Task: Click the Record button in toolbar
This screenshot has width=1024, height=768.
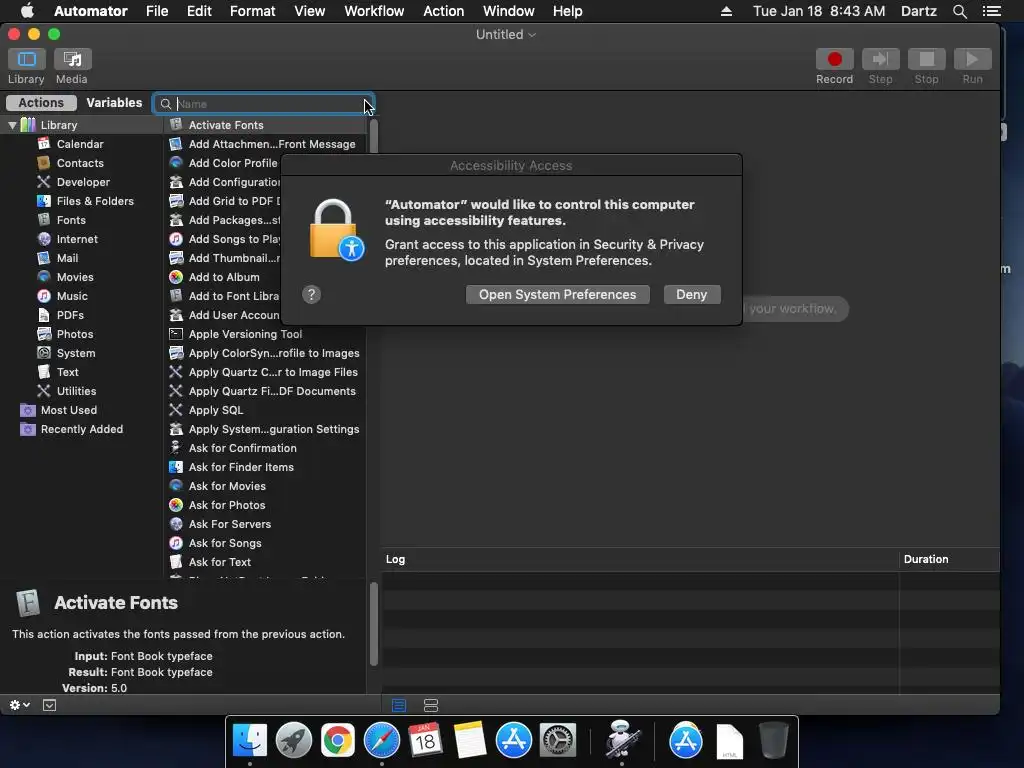Action: tap(834, 59)
